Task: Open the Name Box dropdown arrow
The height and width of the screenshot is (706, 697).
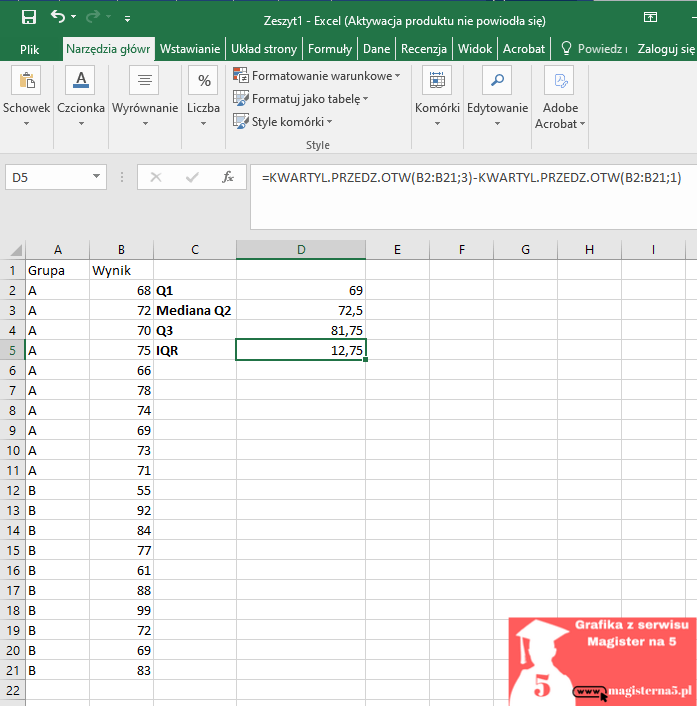Action: (x=97, y=177)
